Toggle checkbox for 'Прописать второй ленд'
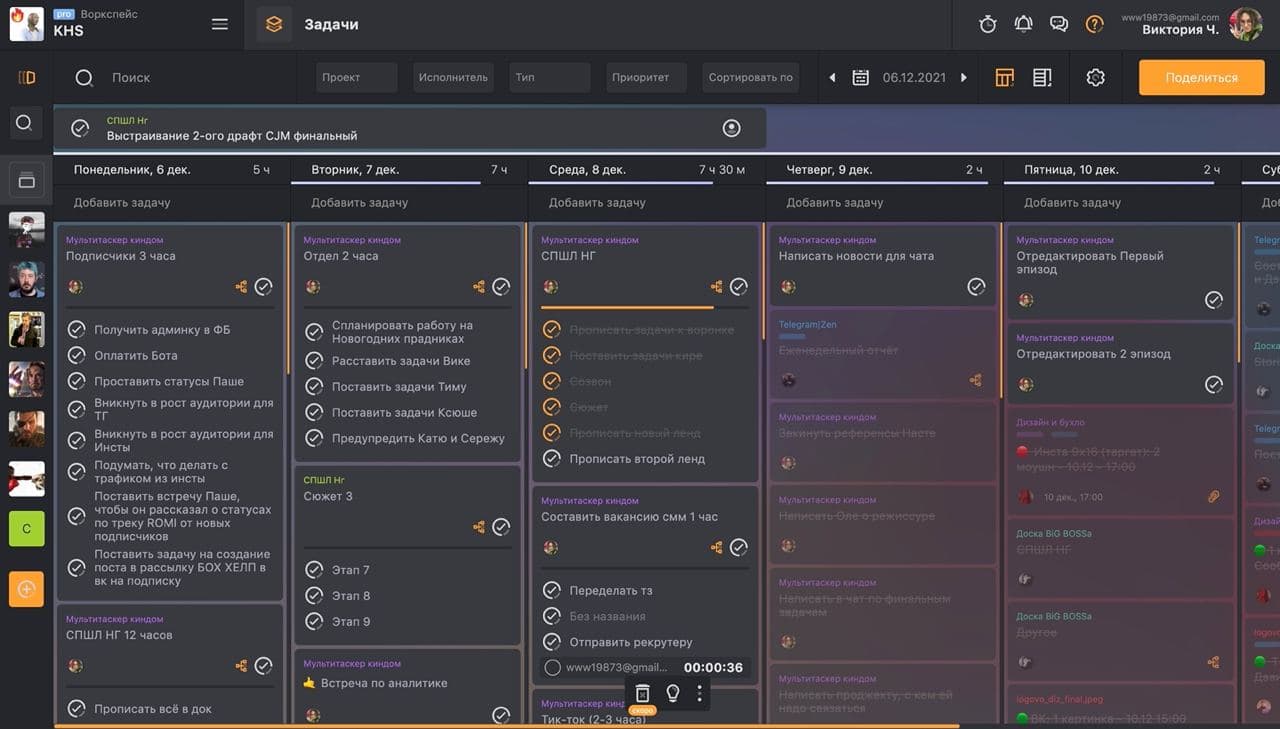This screenshot has width=1280, height=729. click(551, 459)
